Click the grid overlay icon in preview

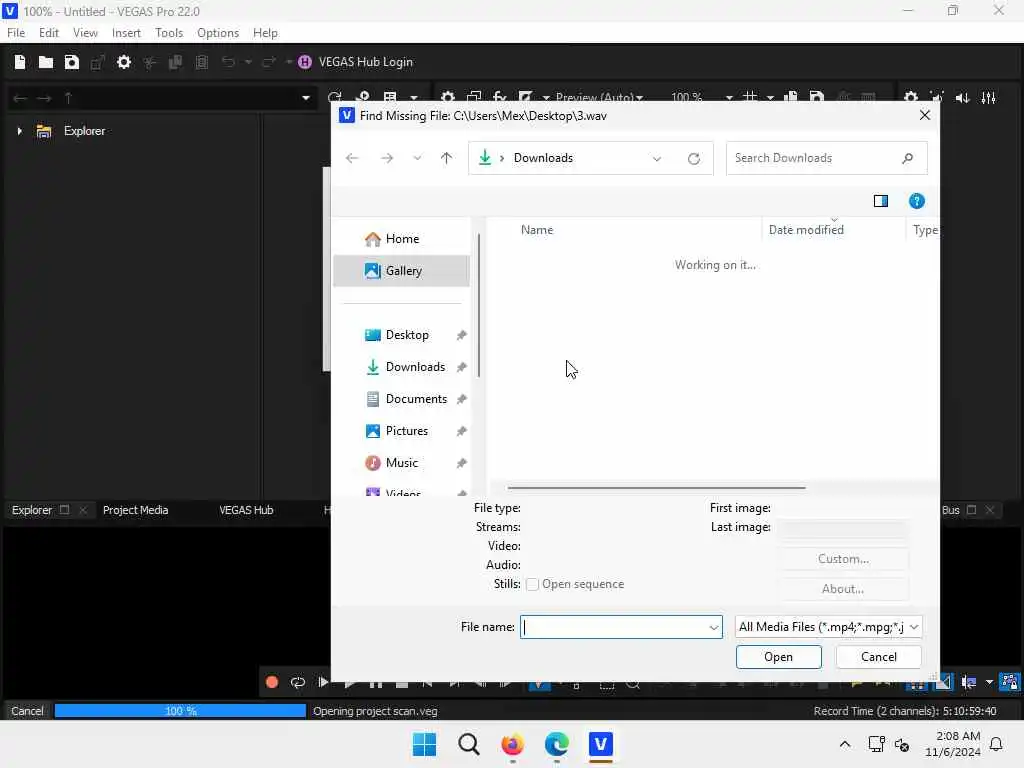750,97
